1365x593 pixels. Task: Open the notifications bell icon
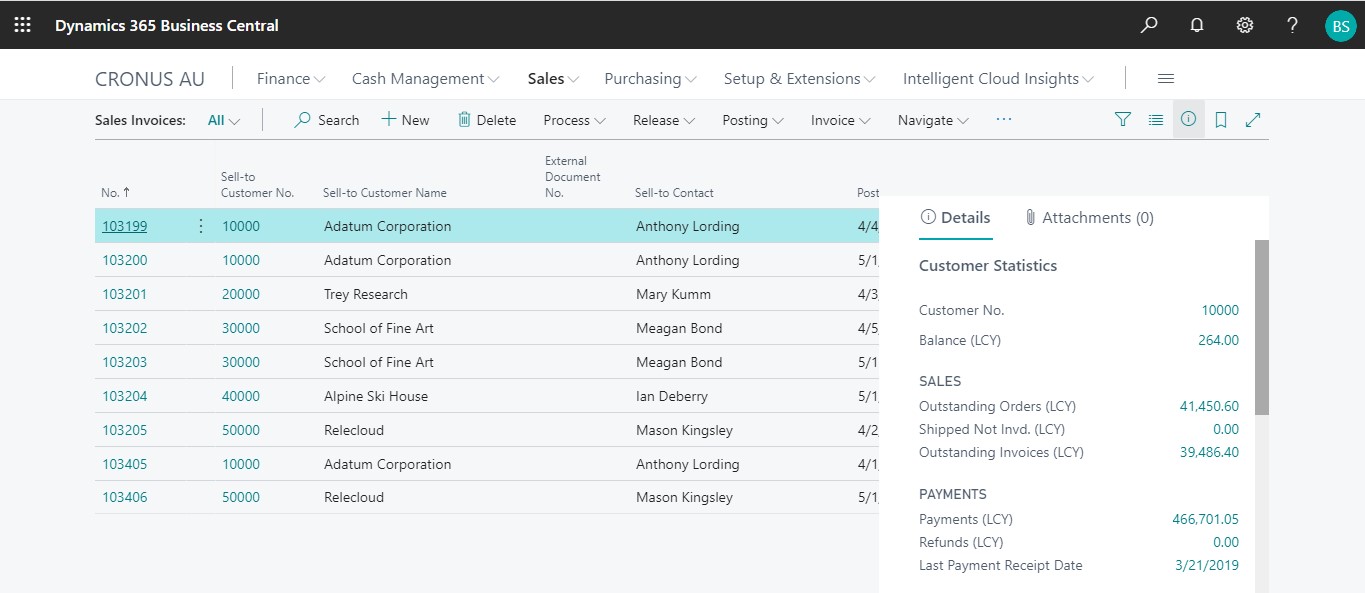pos(1196,25)
